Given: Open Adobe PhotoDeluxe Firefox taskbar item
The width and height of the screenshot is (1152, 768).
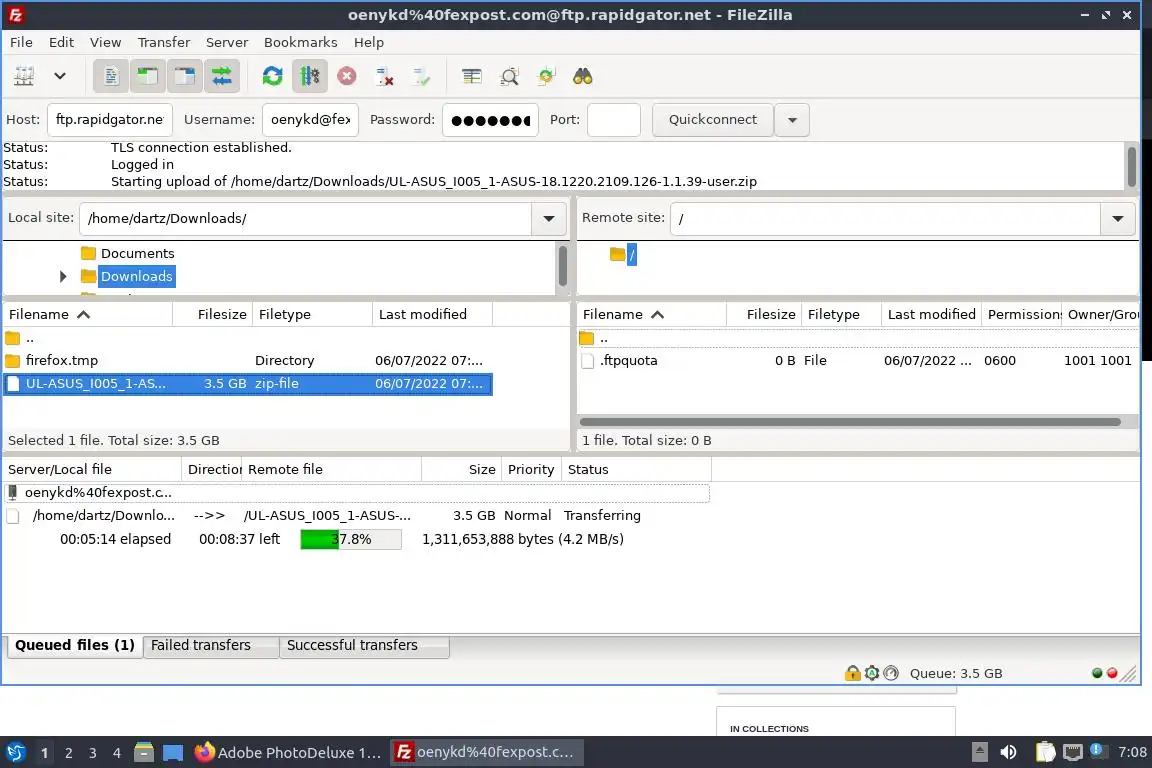Looking at the screenshot, I should tap(287, 753).
